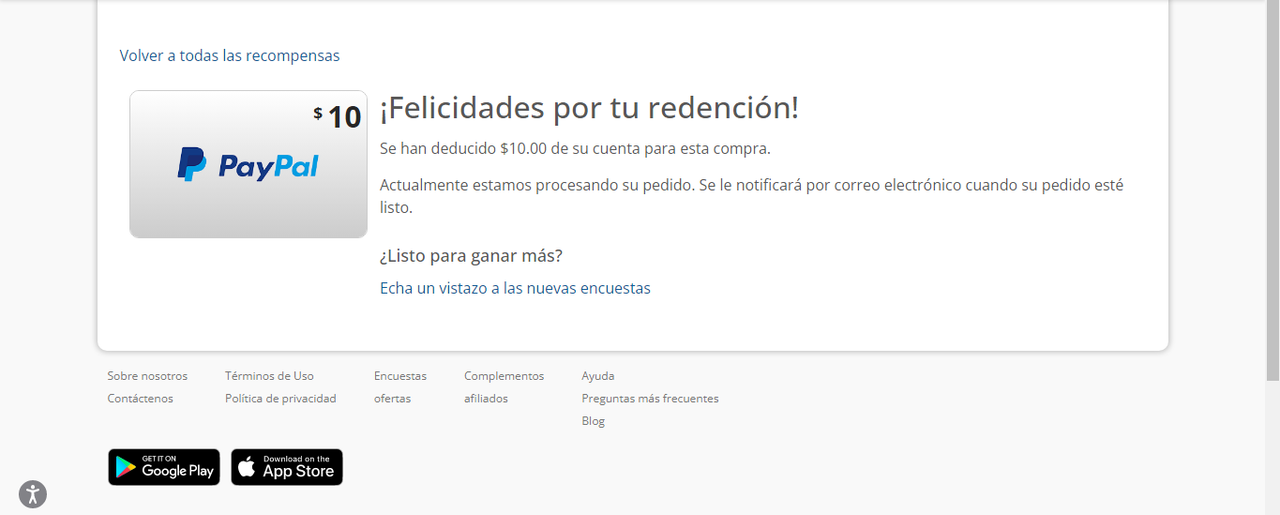Open the Contáctenos footer link
Screen dimensions: 1280x515
pyautogui.click(x=140, y=398)
